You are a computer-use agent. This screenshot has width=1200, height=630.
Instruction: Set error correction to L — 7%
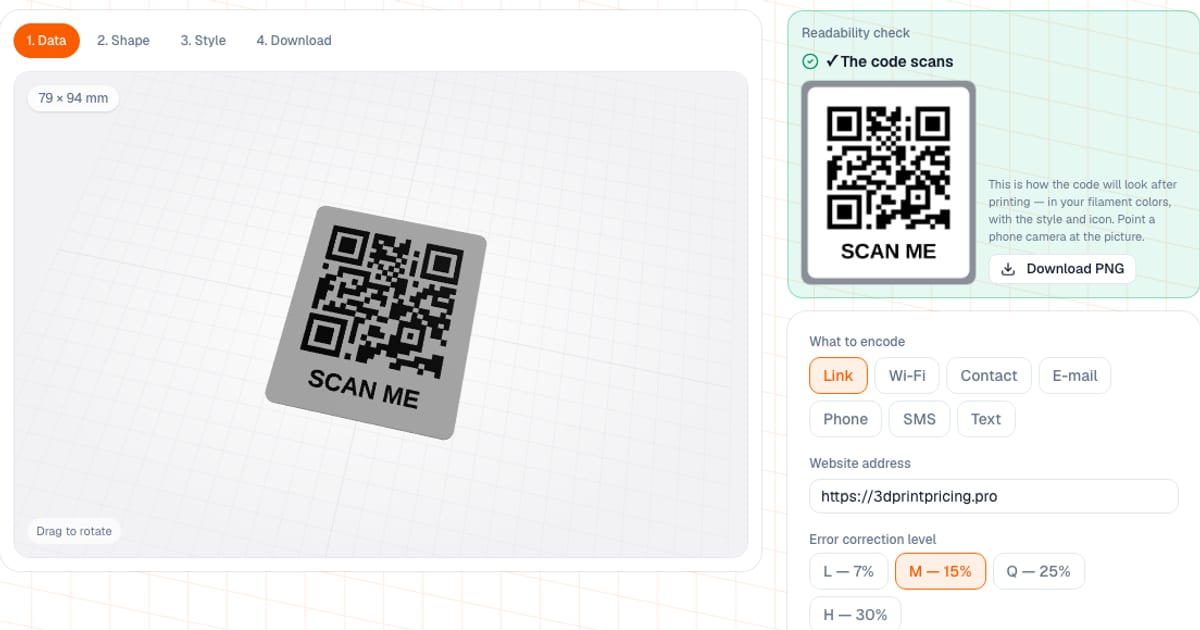pos(849,572)
